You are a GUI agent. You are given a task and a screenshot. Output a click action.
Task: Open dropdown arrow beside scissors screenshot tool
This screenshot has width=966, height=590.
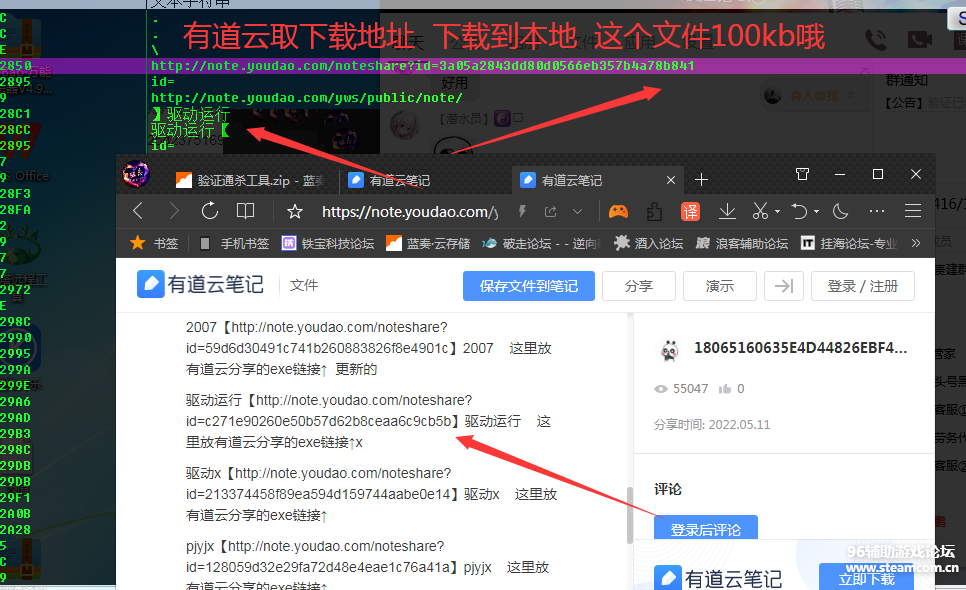776,212
